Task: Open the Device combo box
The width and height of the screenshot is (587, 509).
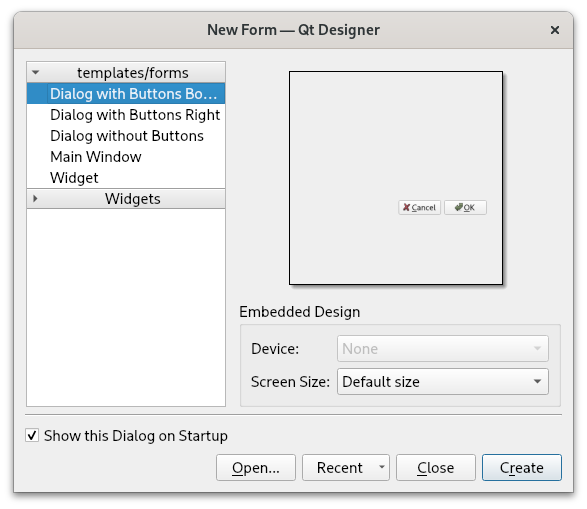Action: (443, 348)
